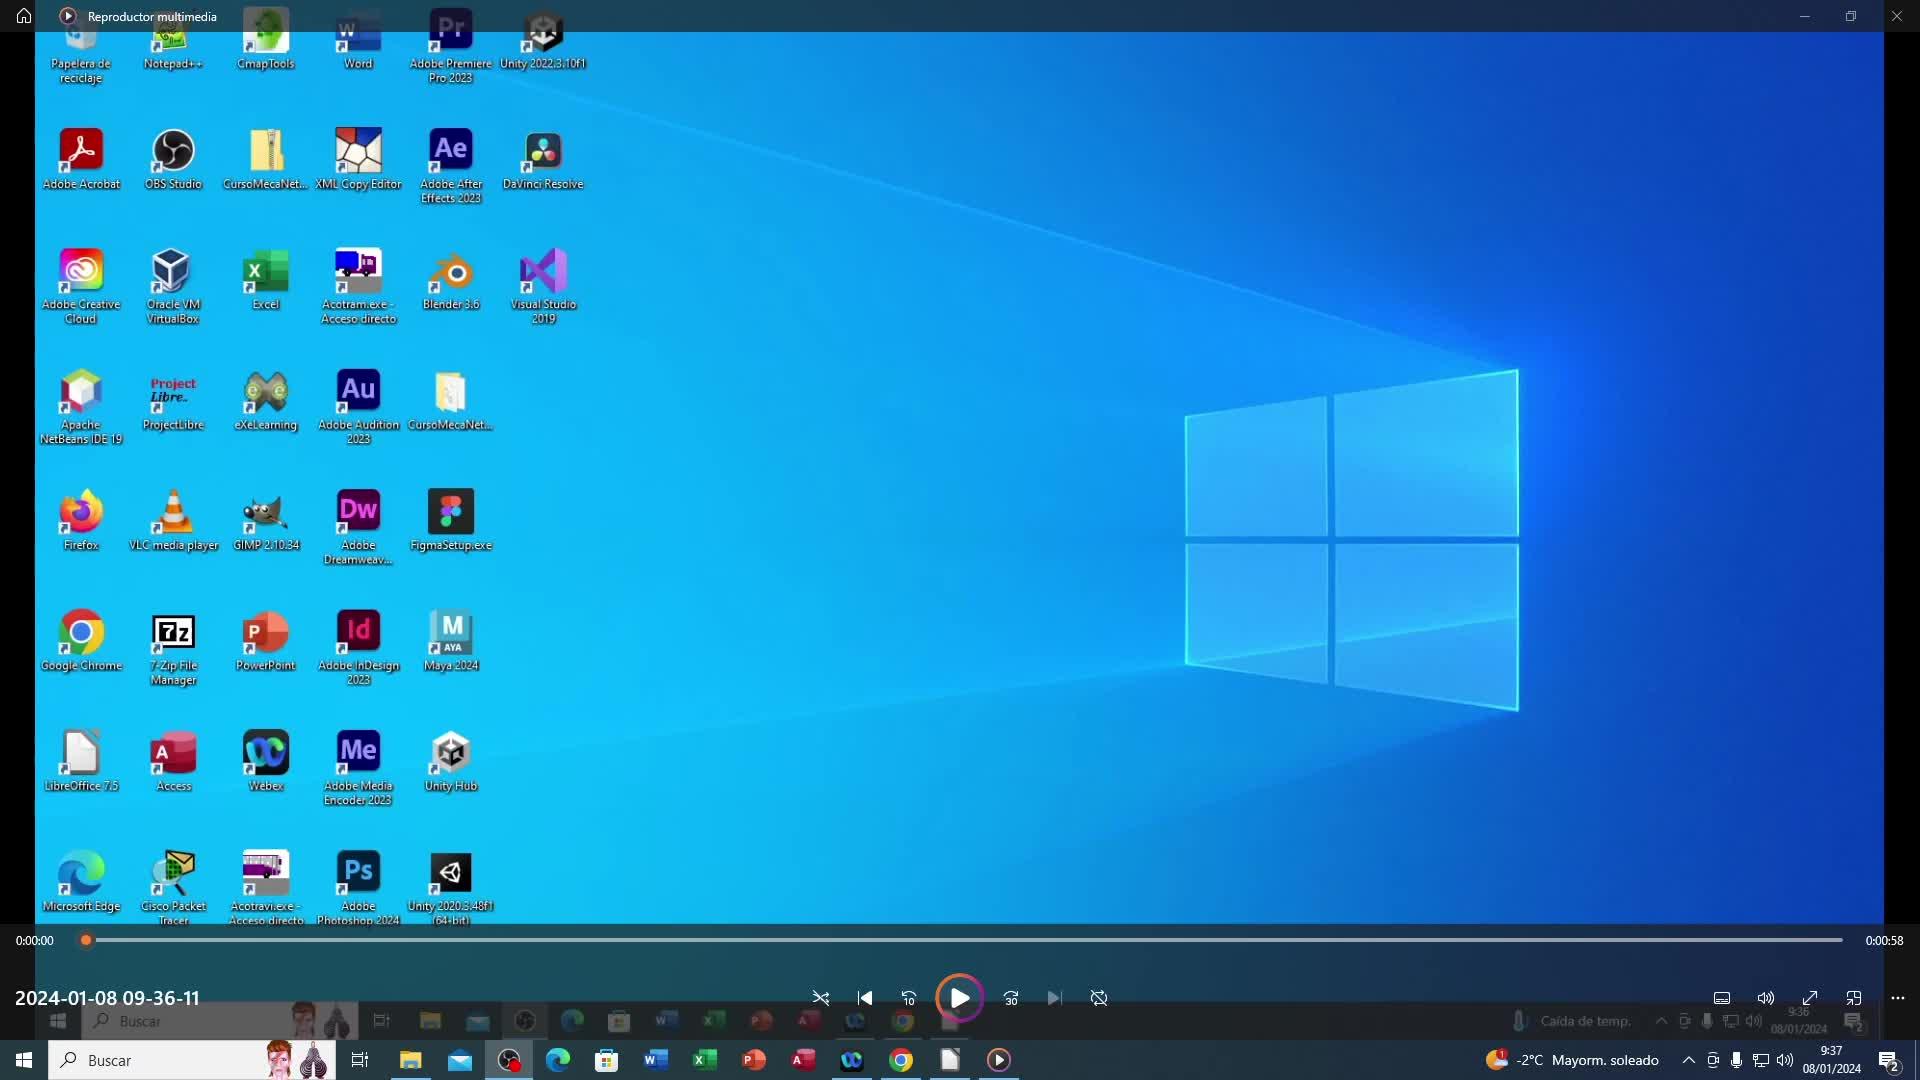
Task: Open the clock and date panel
Action: 1831,1060
